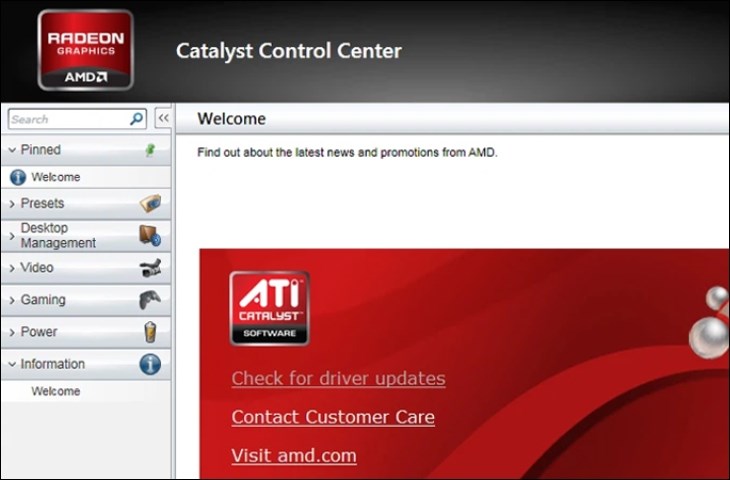Select the Information section label
Image resolution: width=730 pixels, height=480 pixels.
pos(53,364)
